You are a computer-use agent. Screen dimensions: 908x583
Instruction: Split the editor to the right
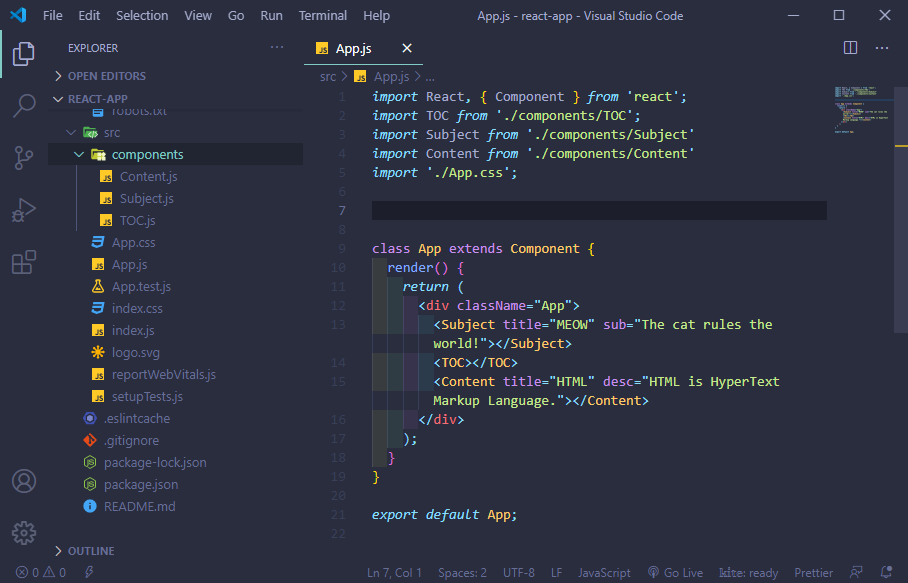pyautogui.click(x=850, y=48)
